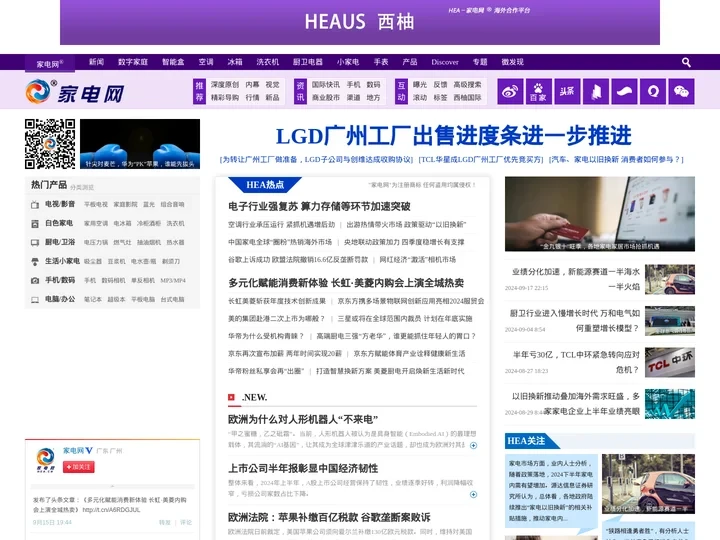
Task: Open headline LGD广州工厂出售进度条进一步推进
Action: click(453, 135)
